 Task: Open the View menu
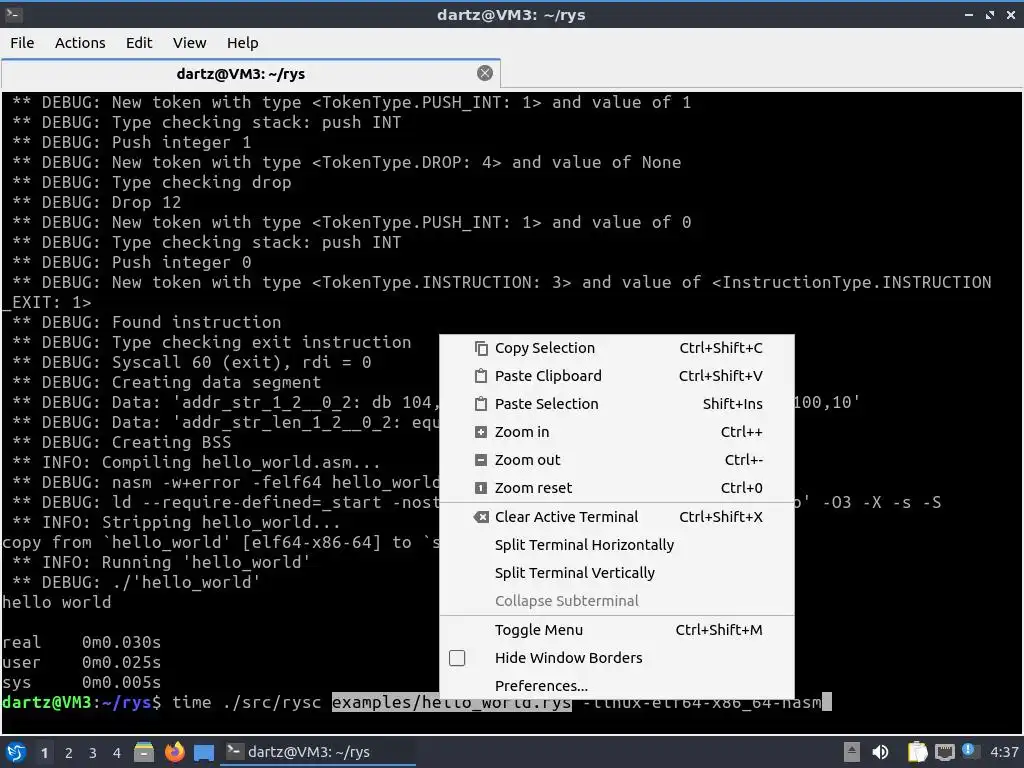pos(189,43)
